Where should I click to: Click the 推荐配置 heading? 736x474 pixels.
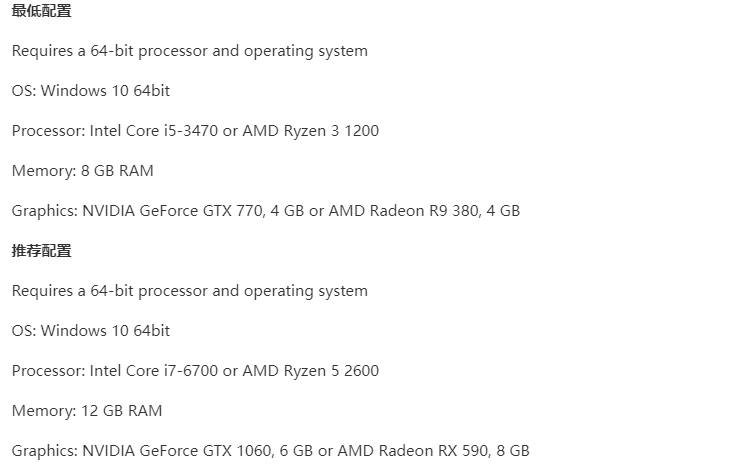click(41, 251)
